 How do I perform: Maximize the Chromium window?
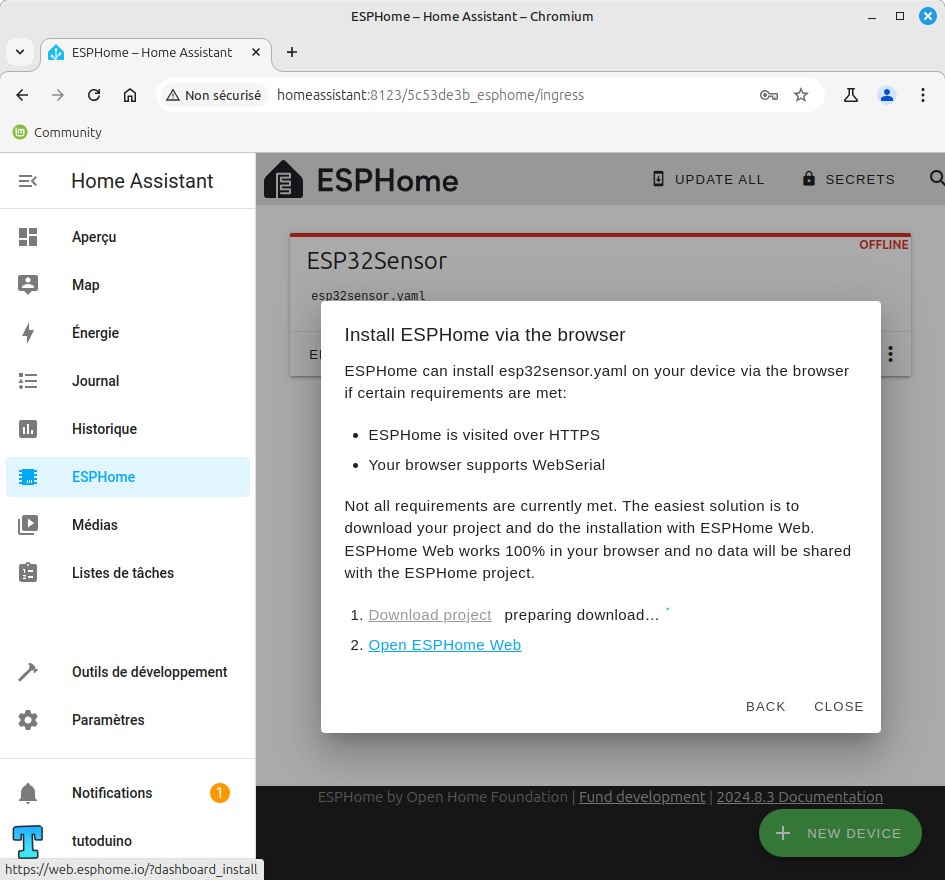click(900, 17)
